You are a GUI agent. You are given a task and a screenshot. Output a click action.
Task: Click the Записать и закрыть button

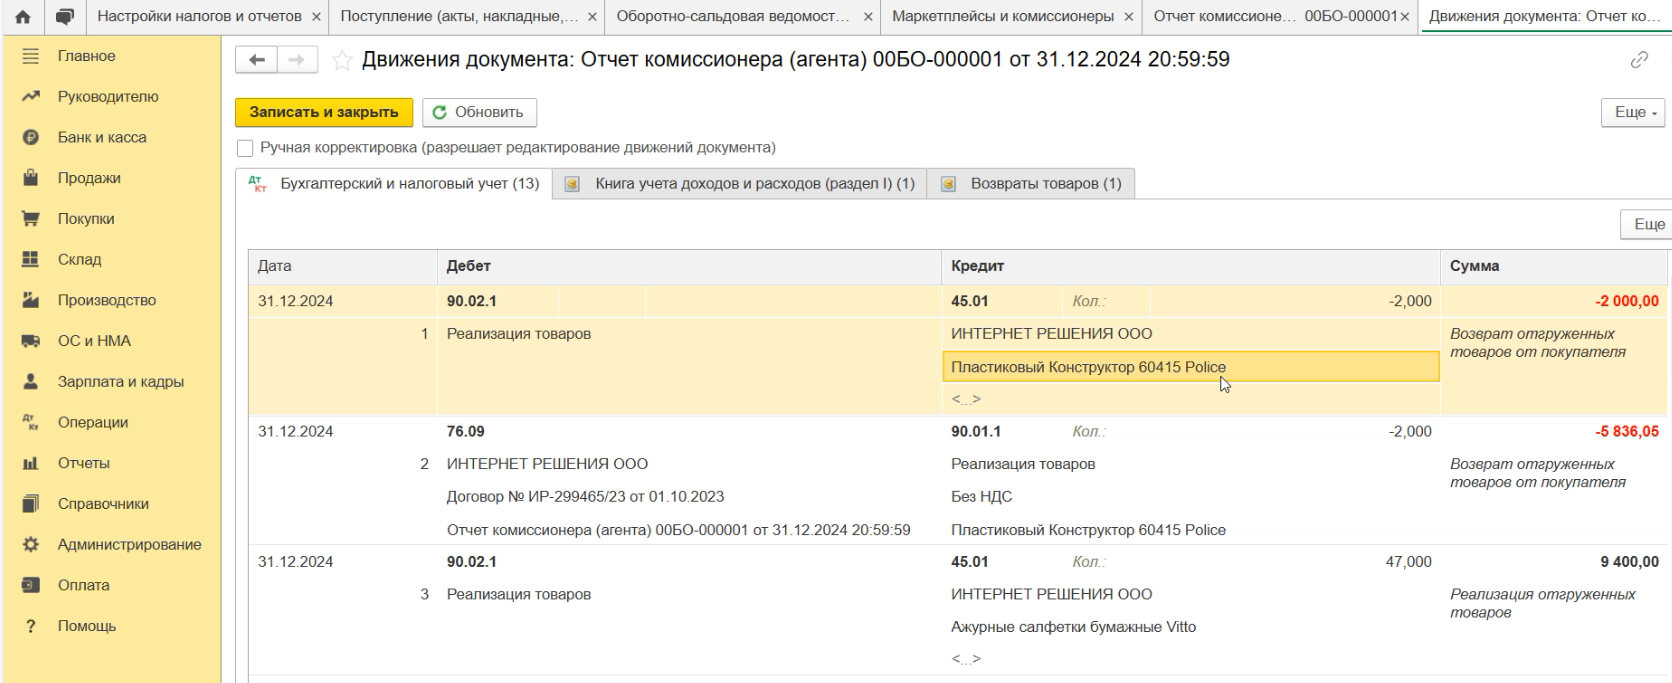(324, 112)
